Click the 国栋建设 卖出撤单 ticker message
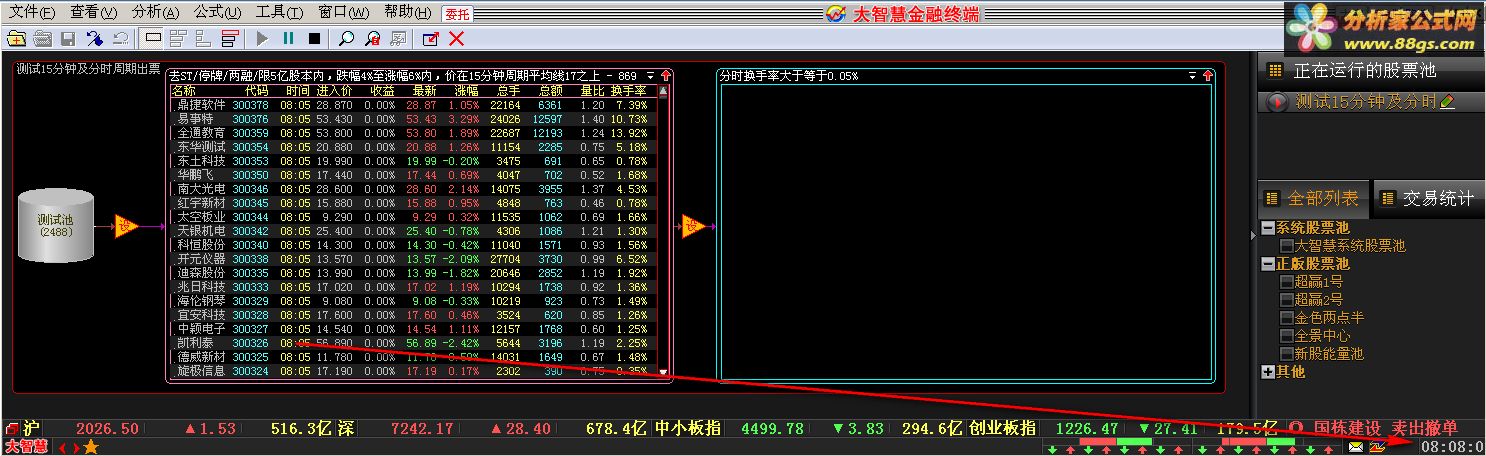 click(1386, 428)
